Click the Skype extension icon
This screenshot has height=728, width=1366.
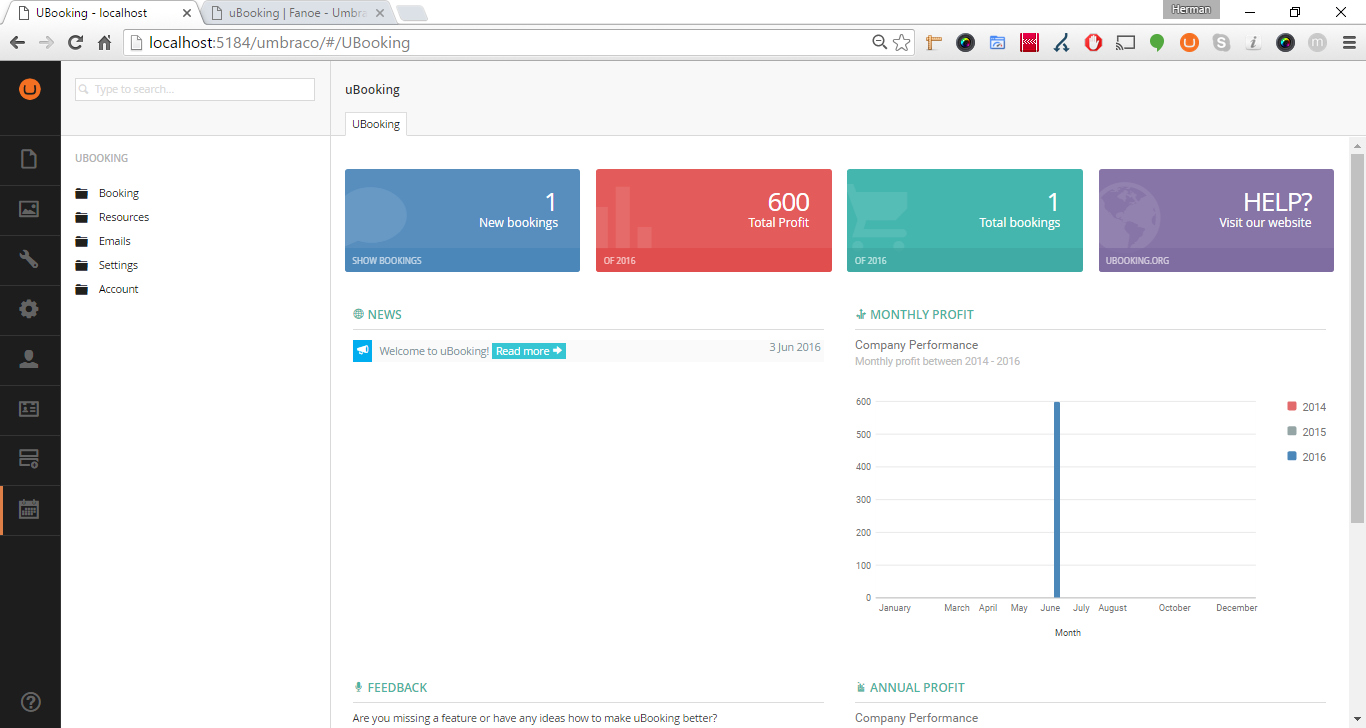pos(1221,43)
